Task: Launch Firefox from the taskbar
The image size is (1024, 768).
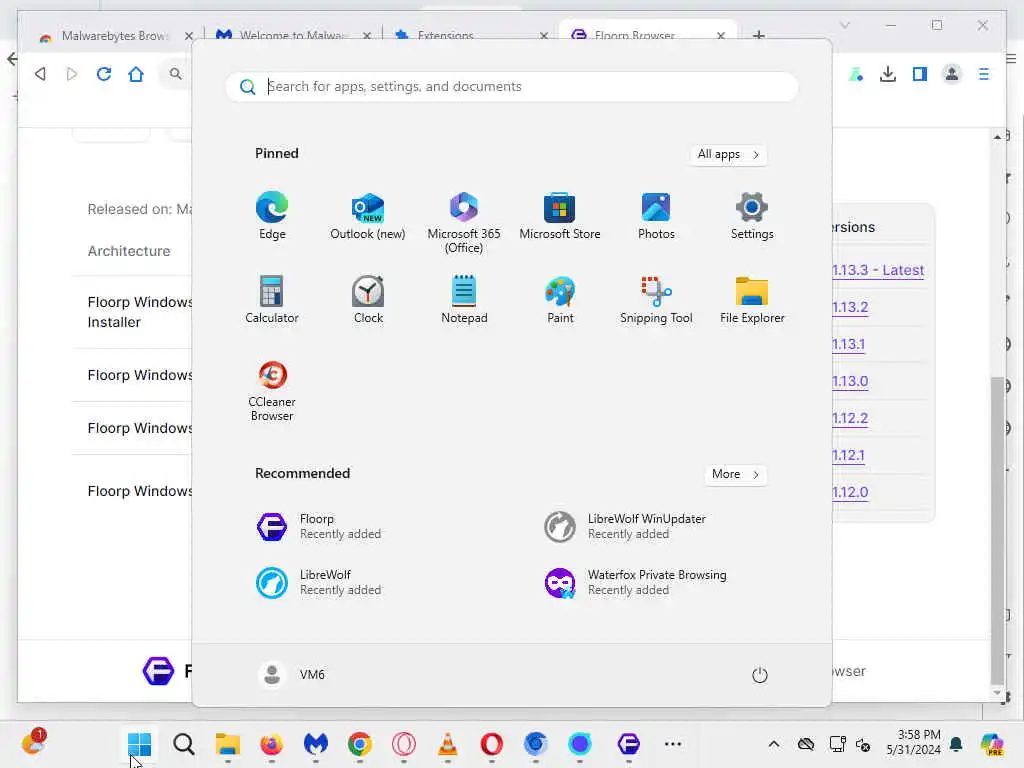Action: point(272,744)
